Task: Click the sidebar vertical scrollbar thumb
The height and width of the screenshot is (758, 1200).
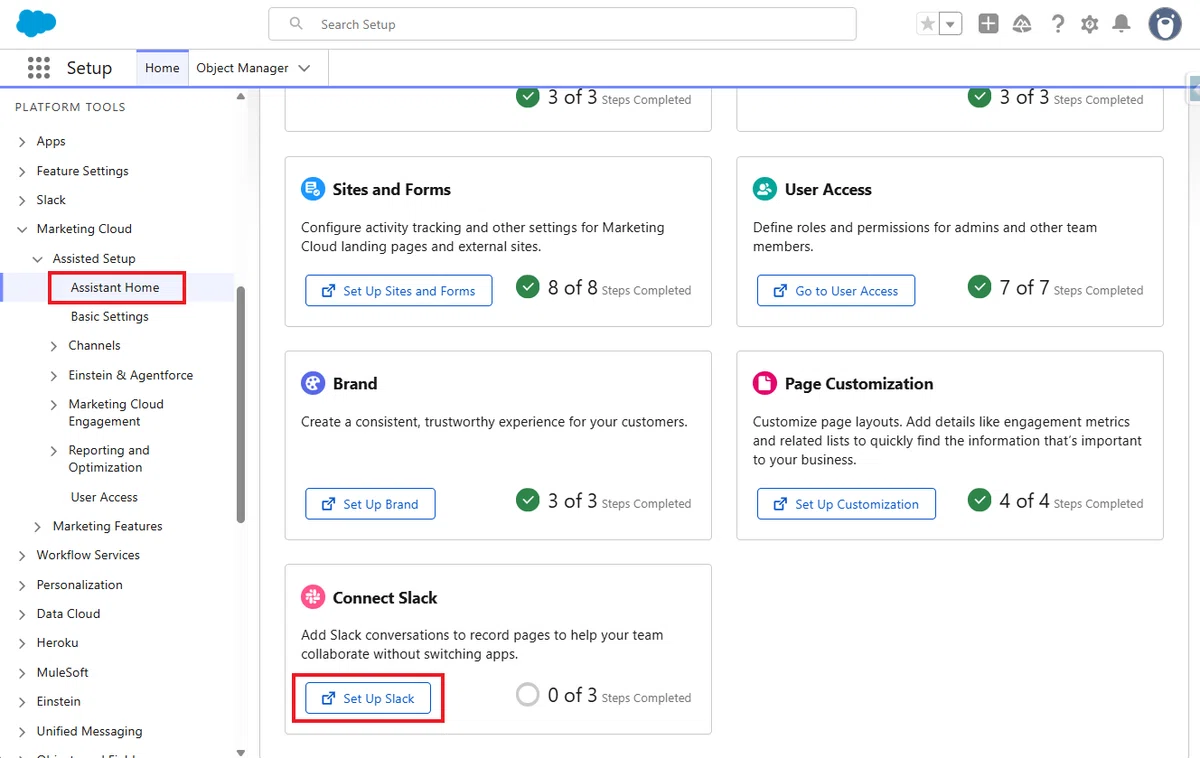Action: click(x=240, y=405)
